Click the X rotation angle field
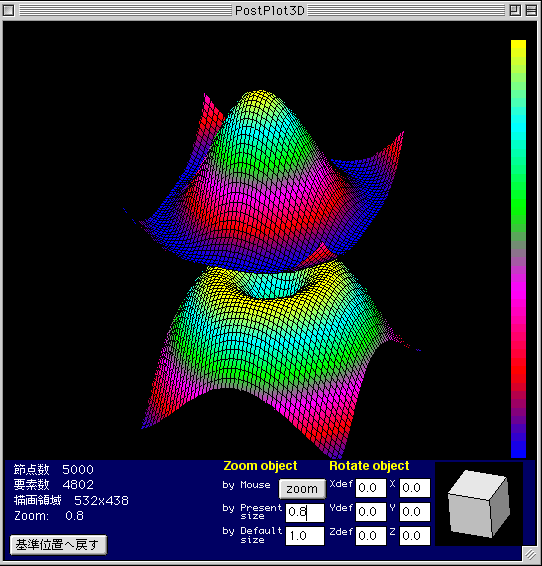 pyautogui.click(x=415, y=488)
